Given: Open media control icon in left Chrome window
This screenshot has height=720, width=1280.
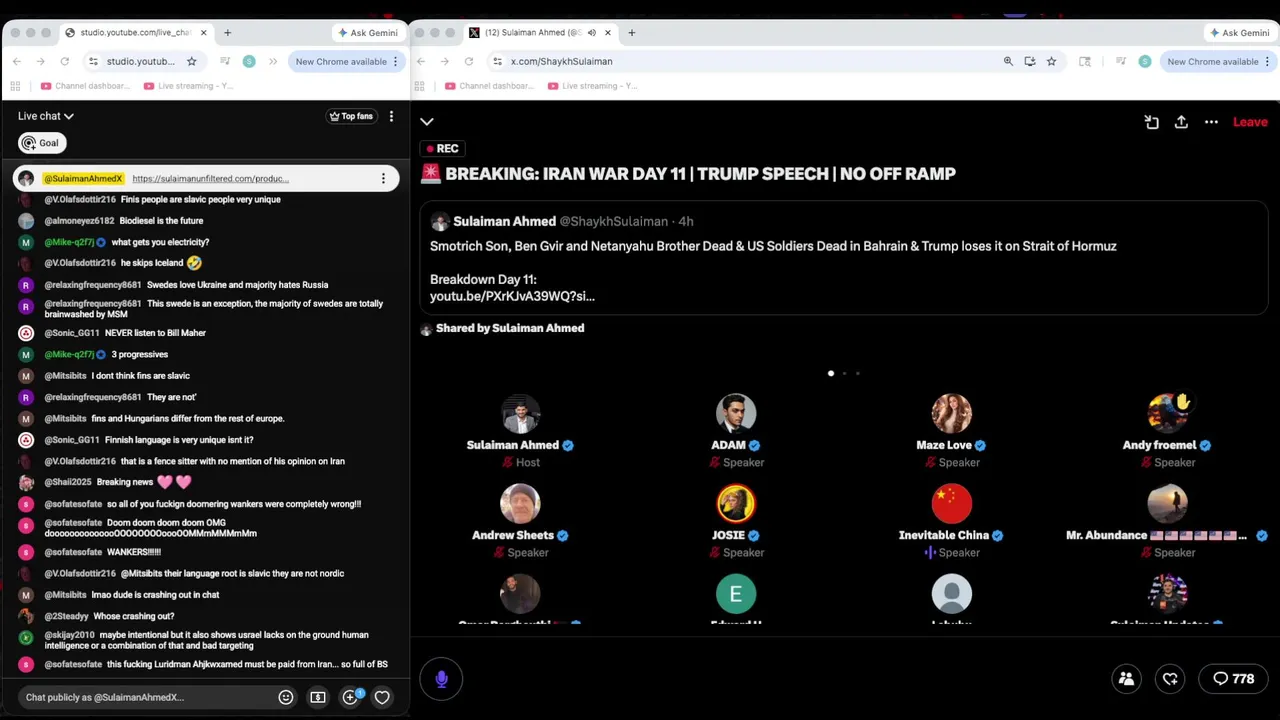Looking at the screenshot, I should (225, 61).
